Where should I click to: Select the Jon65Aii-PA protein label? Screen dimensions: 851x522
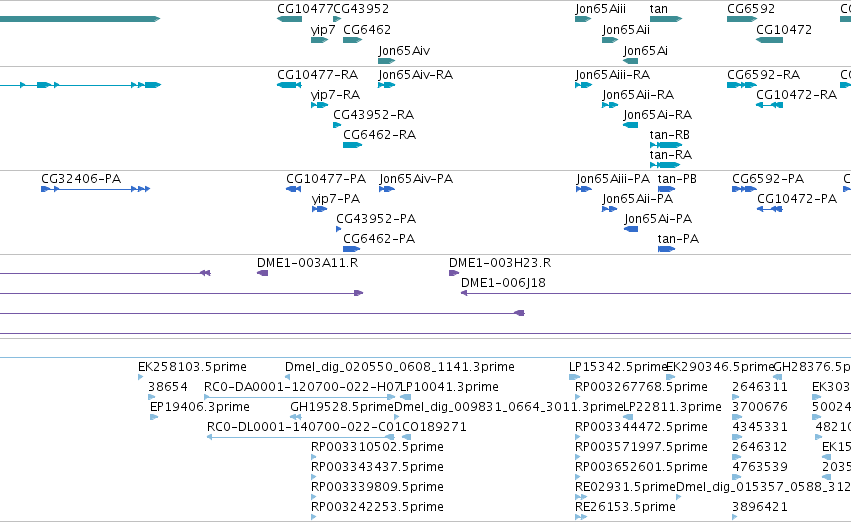point(638,199)
